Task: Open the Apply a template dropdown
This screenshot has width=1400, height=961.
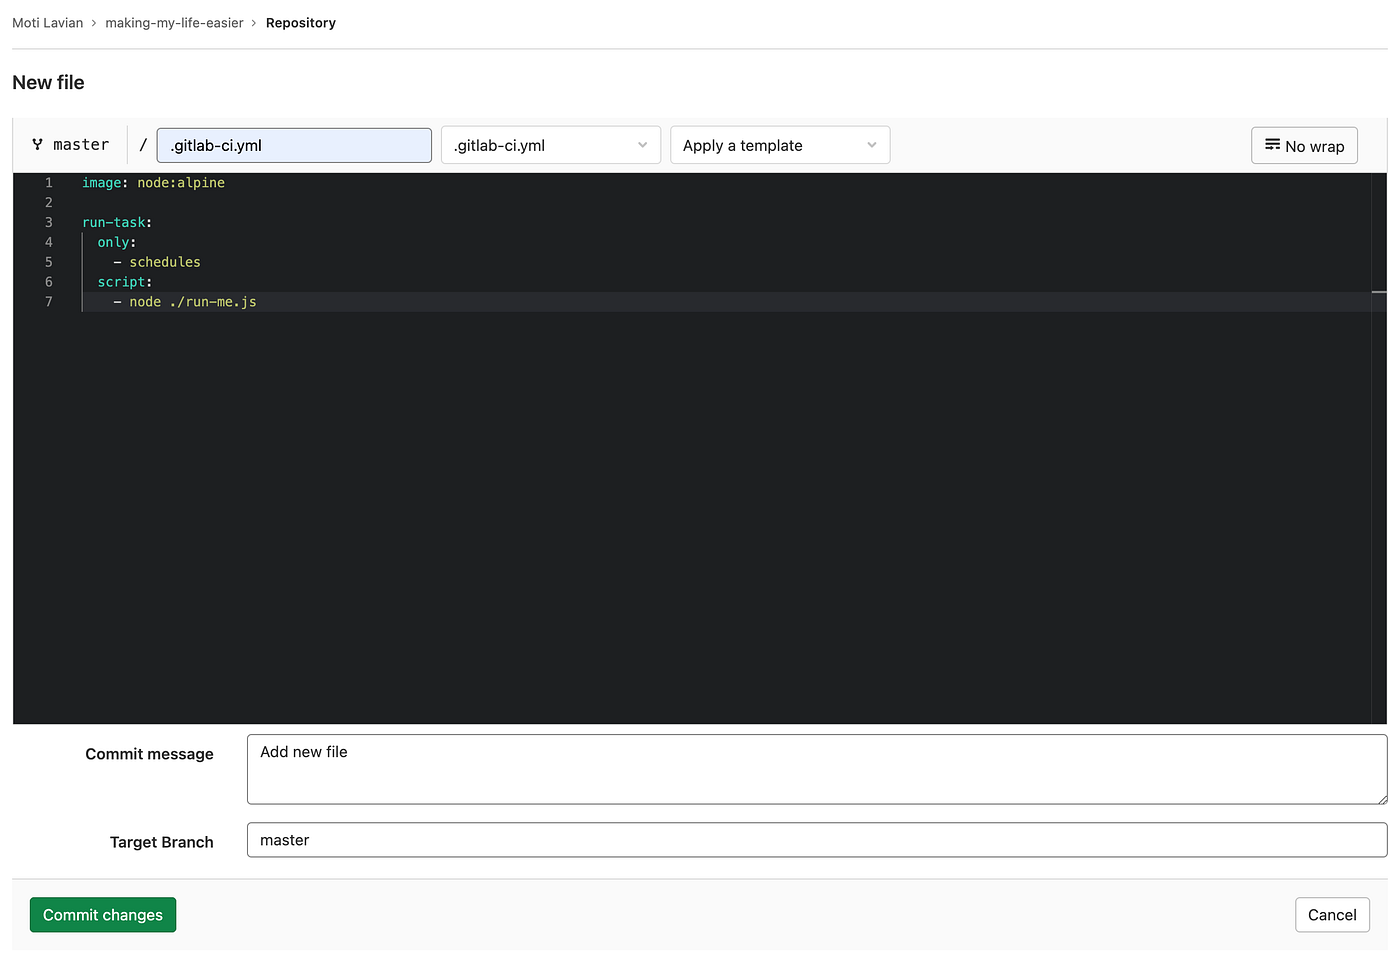Action: click(779, 145)
